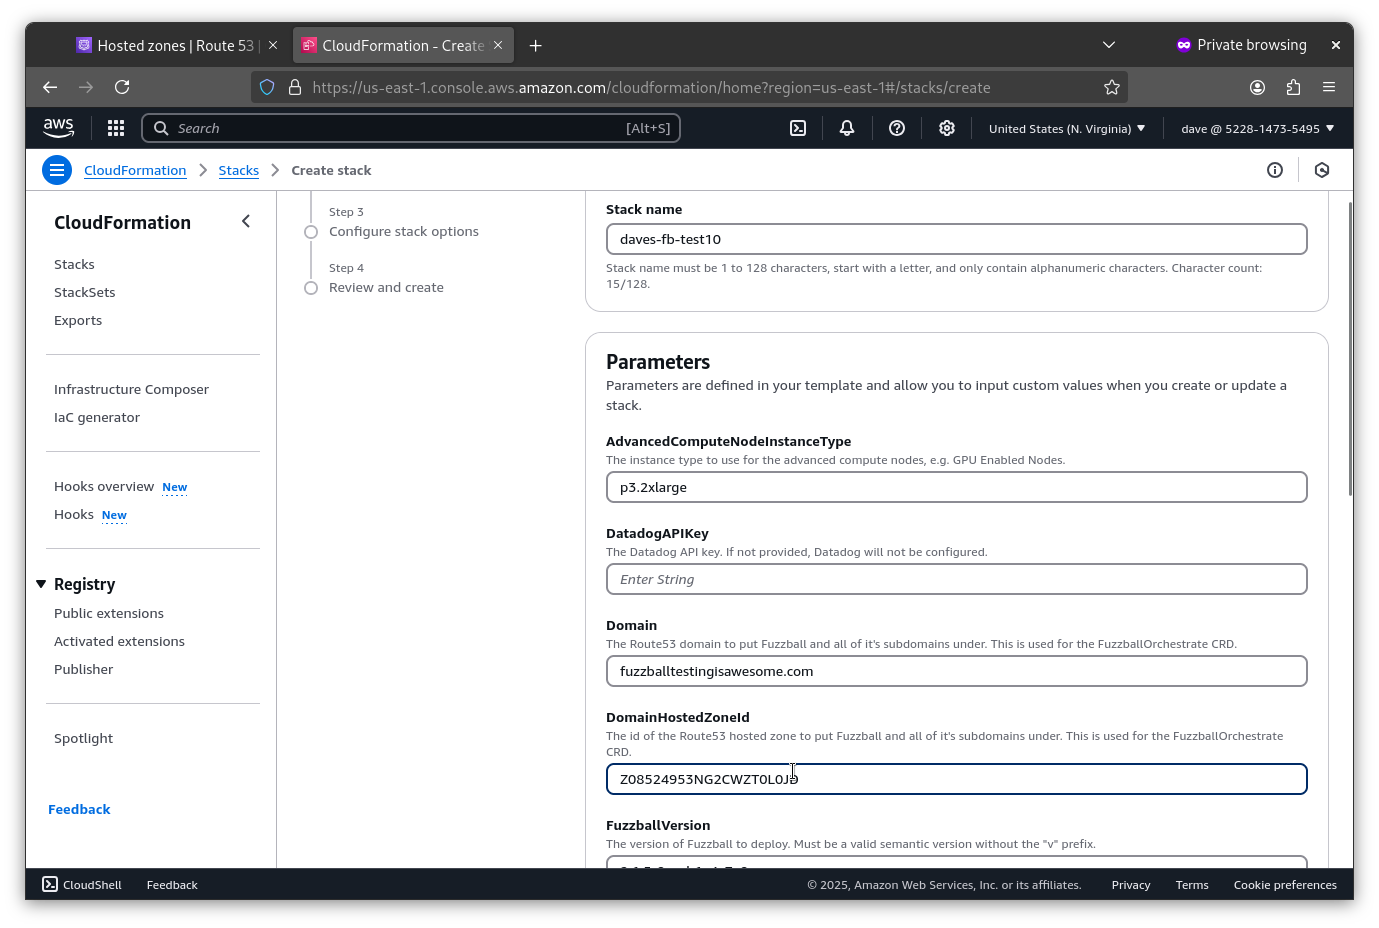This screenshot has width=1379, height=928.
Task: Open the hexagon tools panel icon
Action: point(1322,170)
